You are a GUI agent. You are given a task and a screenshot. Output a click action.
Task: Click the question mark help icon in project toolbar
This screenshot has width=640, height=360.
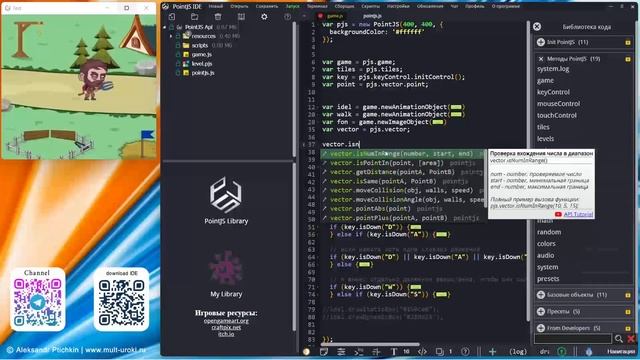[x=287, y=17]
